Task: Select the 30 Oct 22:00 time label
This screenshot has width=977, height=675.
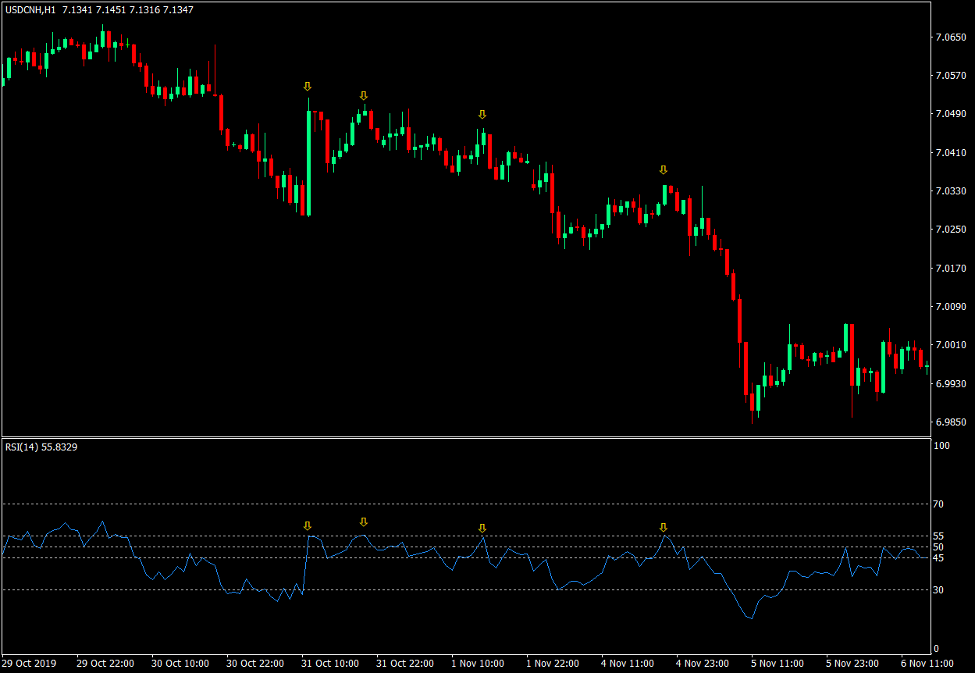Action: click(255, 664)
